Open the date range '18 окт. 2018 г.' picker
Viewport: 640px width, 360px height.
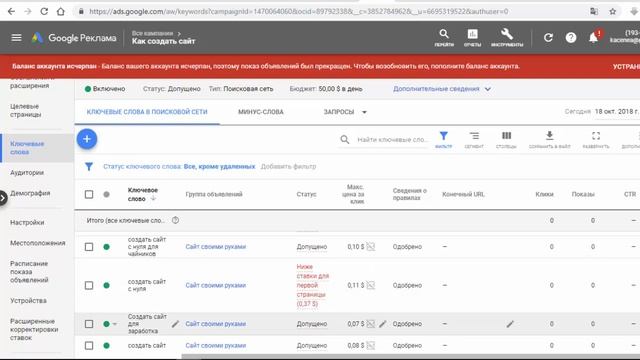[616, 111]
